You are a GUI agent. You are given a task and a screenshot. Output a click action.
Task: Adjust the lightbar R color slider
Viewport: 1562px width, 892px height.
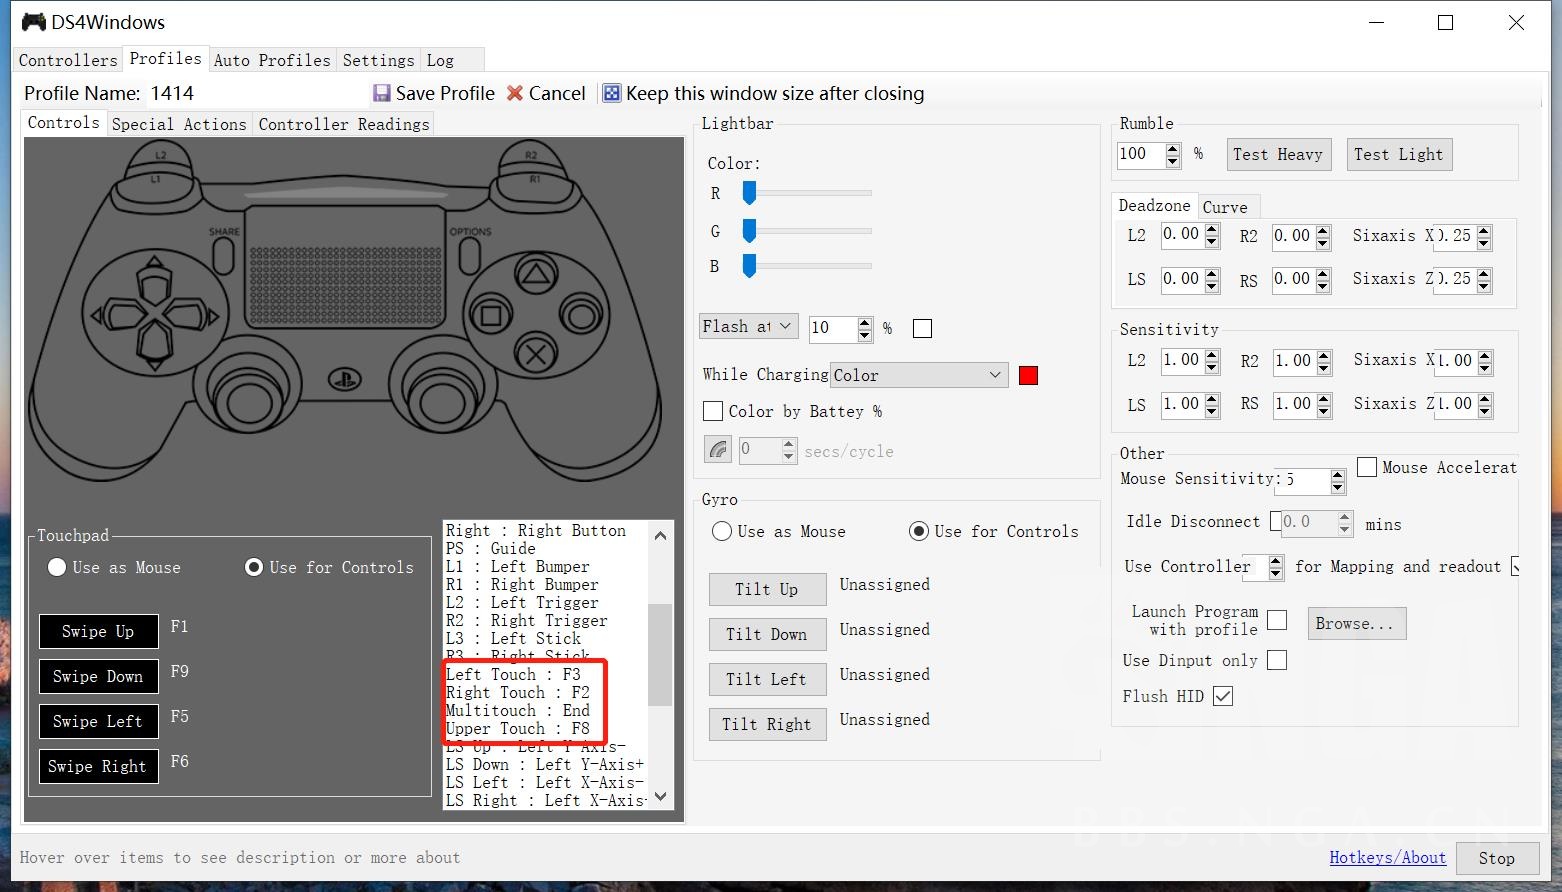749,192
